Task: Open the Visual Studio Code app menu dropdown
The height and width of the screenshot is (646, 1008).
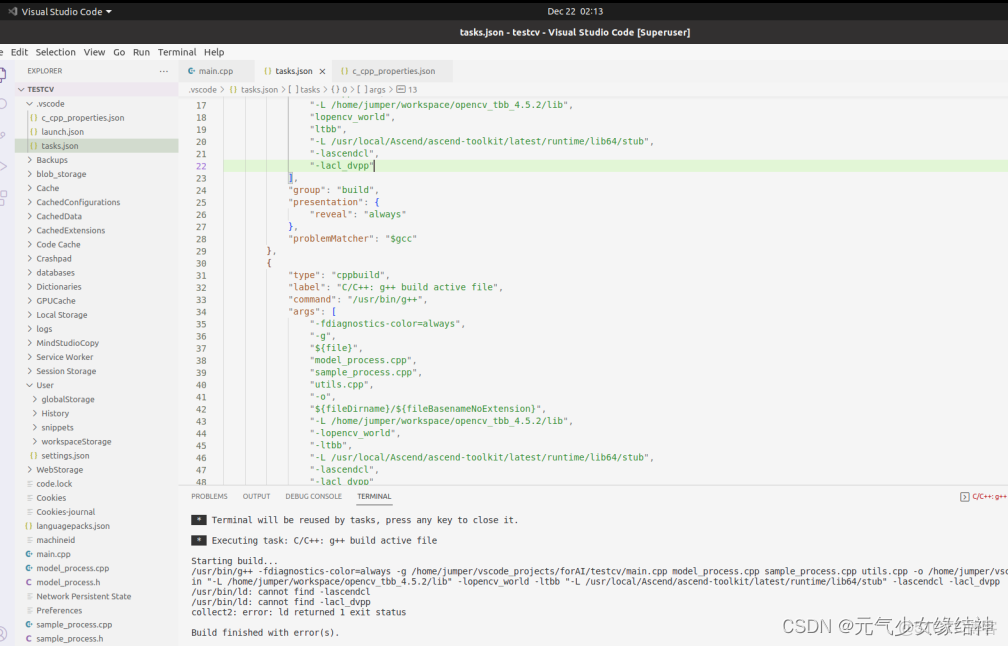Action: 60,11
